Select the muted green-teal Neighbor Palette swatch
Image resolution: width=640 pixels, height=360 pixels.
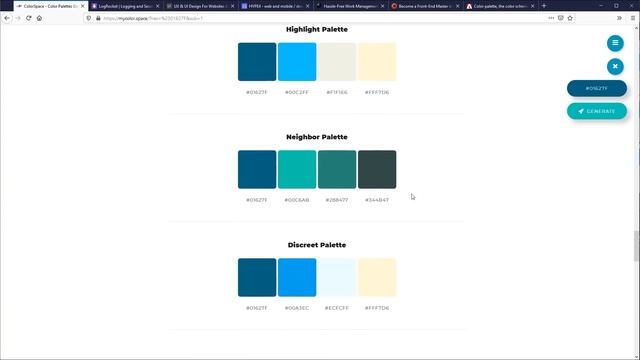pos(337,169)
